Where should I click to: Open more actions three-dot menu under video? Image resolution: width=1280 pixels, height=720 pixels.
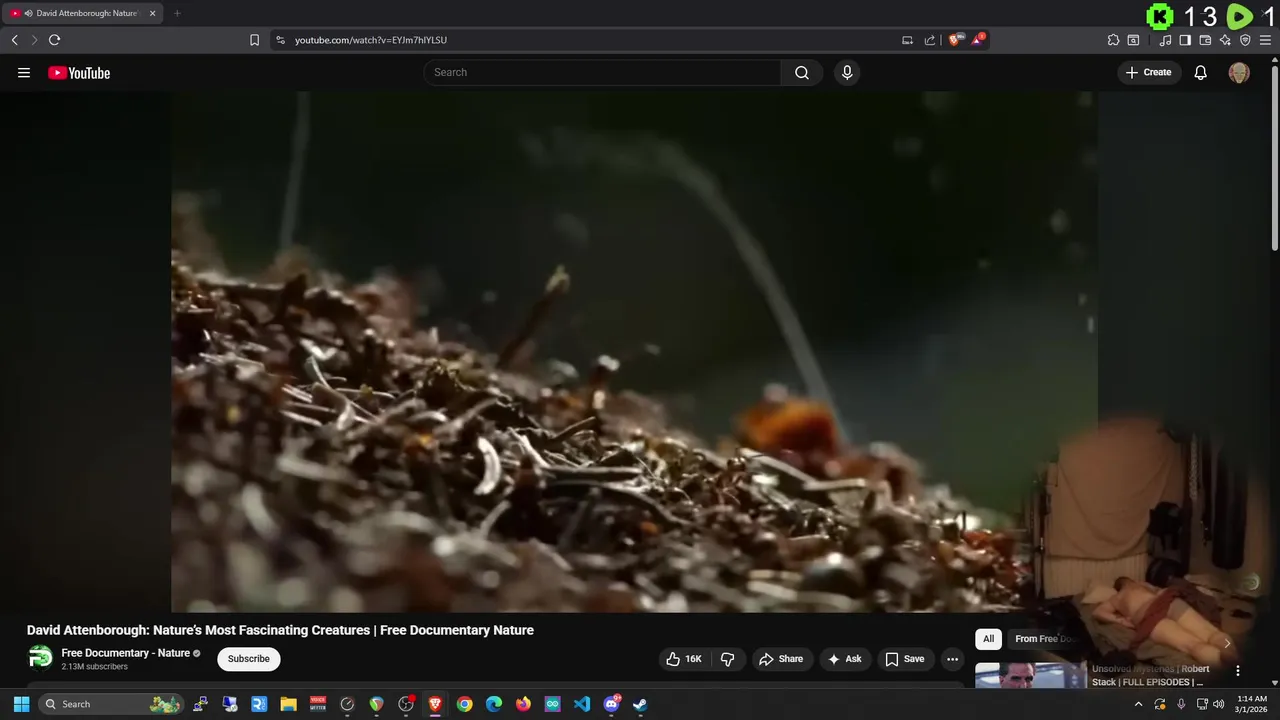pos(952,659)
